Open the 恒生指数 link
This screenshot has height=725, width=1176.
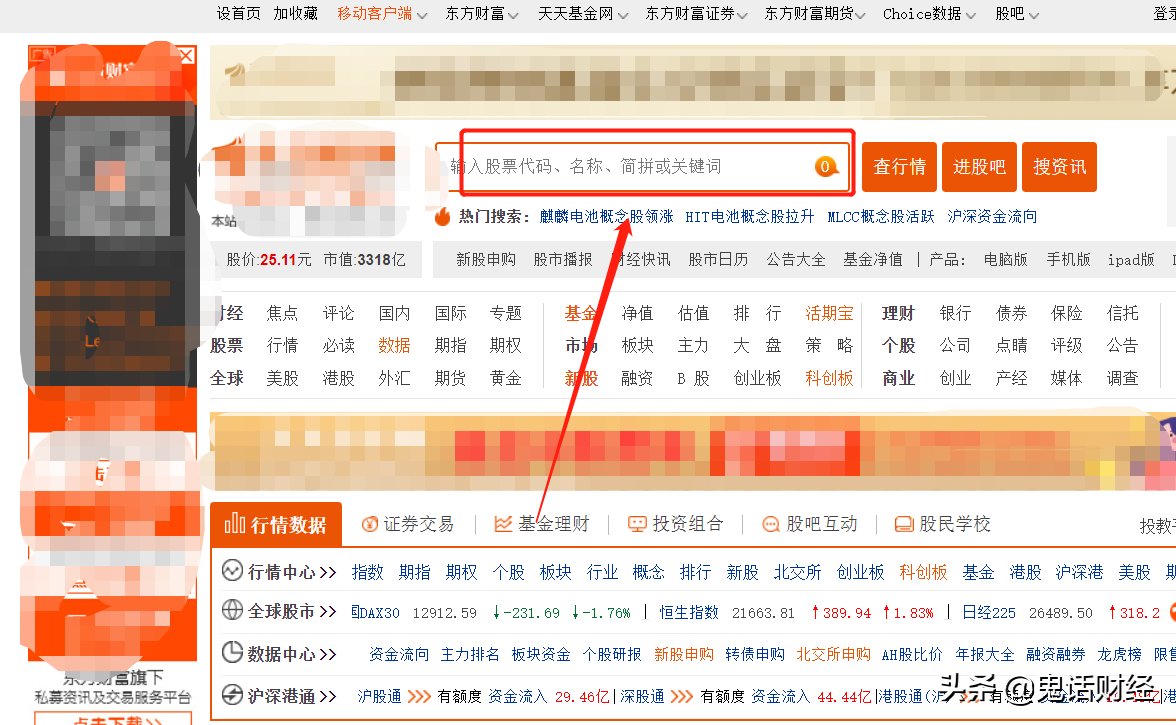pyautogui.click(x=689, y=613)
